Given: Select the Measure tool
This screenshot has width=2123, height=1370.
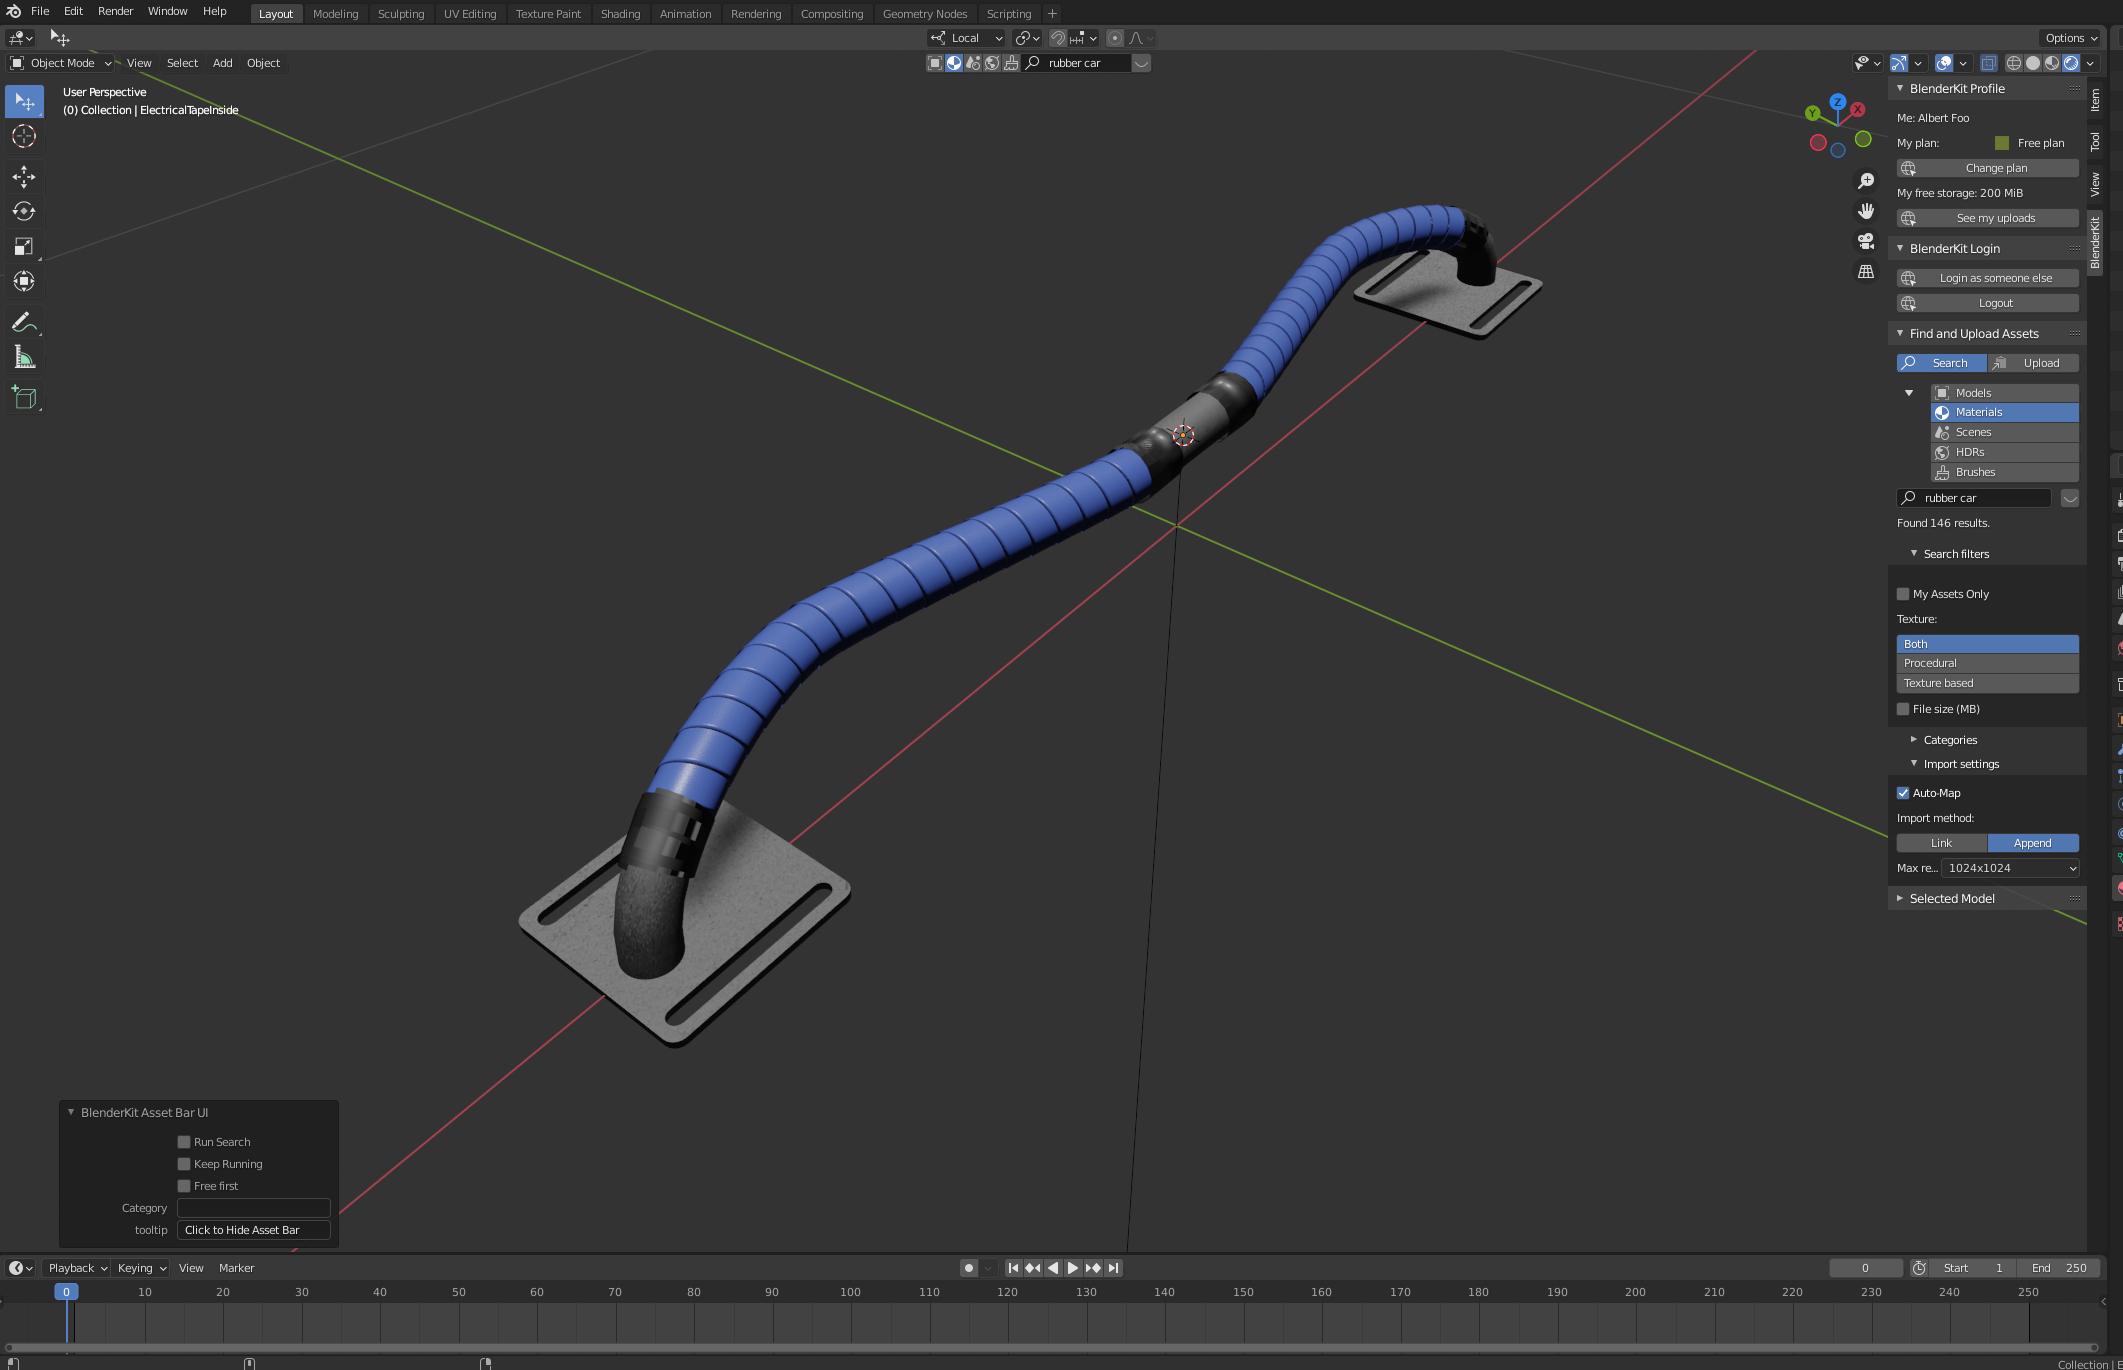Looking at the screenshot, I should coord(24,358).
